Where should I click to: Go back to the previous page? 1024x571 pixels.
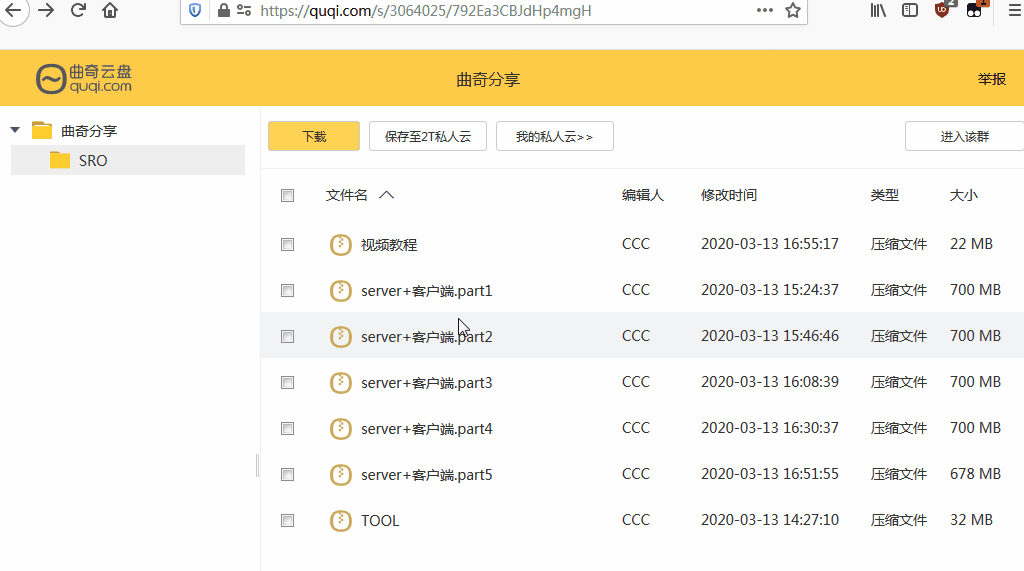click(x=12, y=10)
